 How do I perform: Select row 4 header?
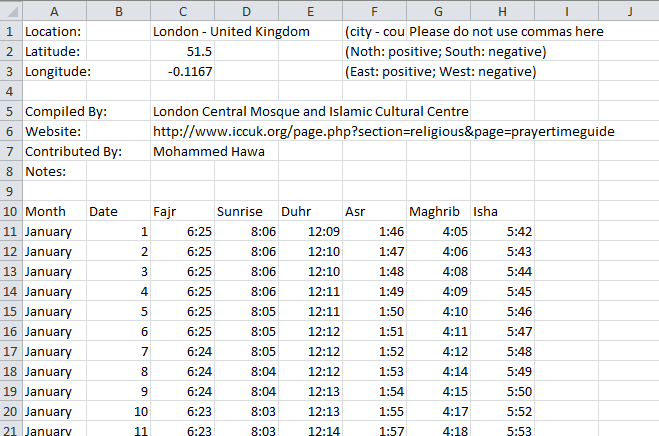pos(11,91)
